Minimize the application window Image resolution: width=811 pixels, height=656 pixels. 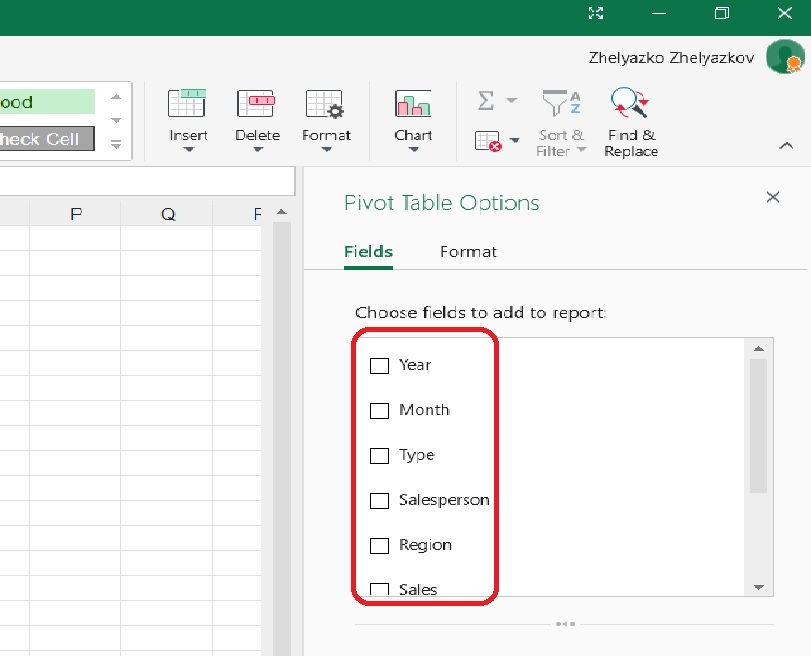coord(658,13)
